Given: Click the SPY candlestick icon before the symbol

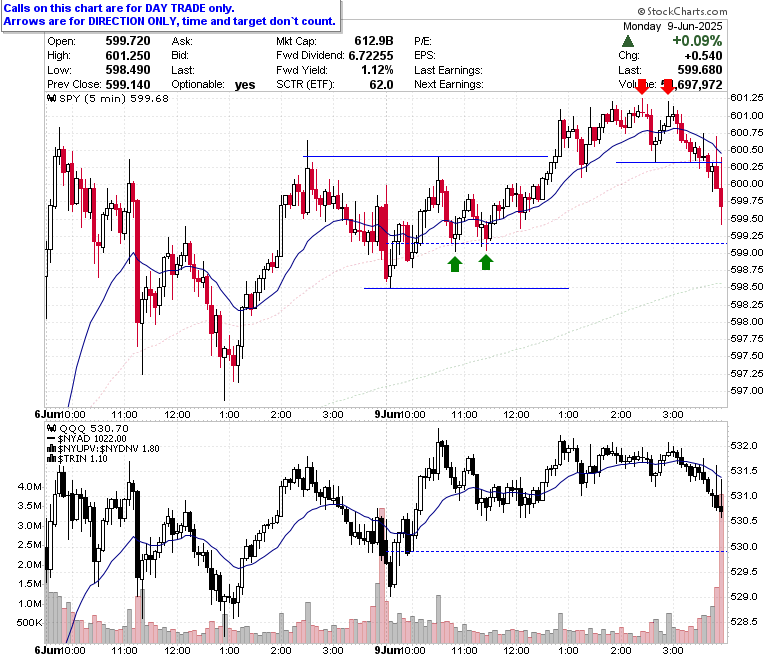Looking at the screenshot, I should click(x=51, y=98).
